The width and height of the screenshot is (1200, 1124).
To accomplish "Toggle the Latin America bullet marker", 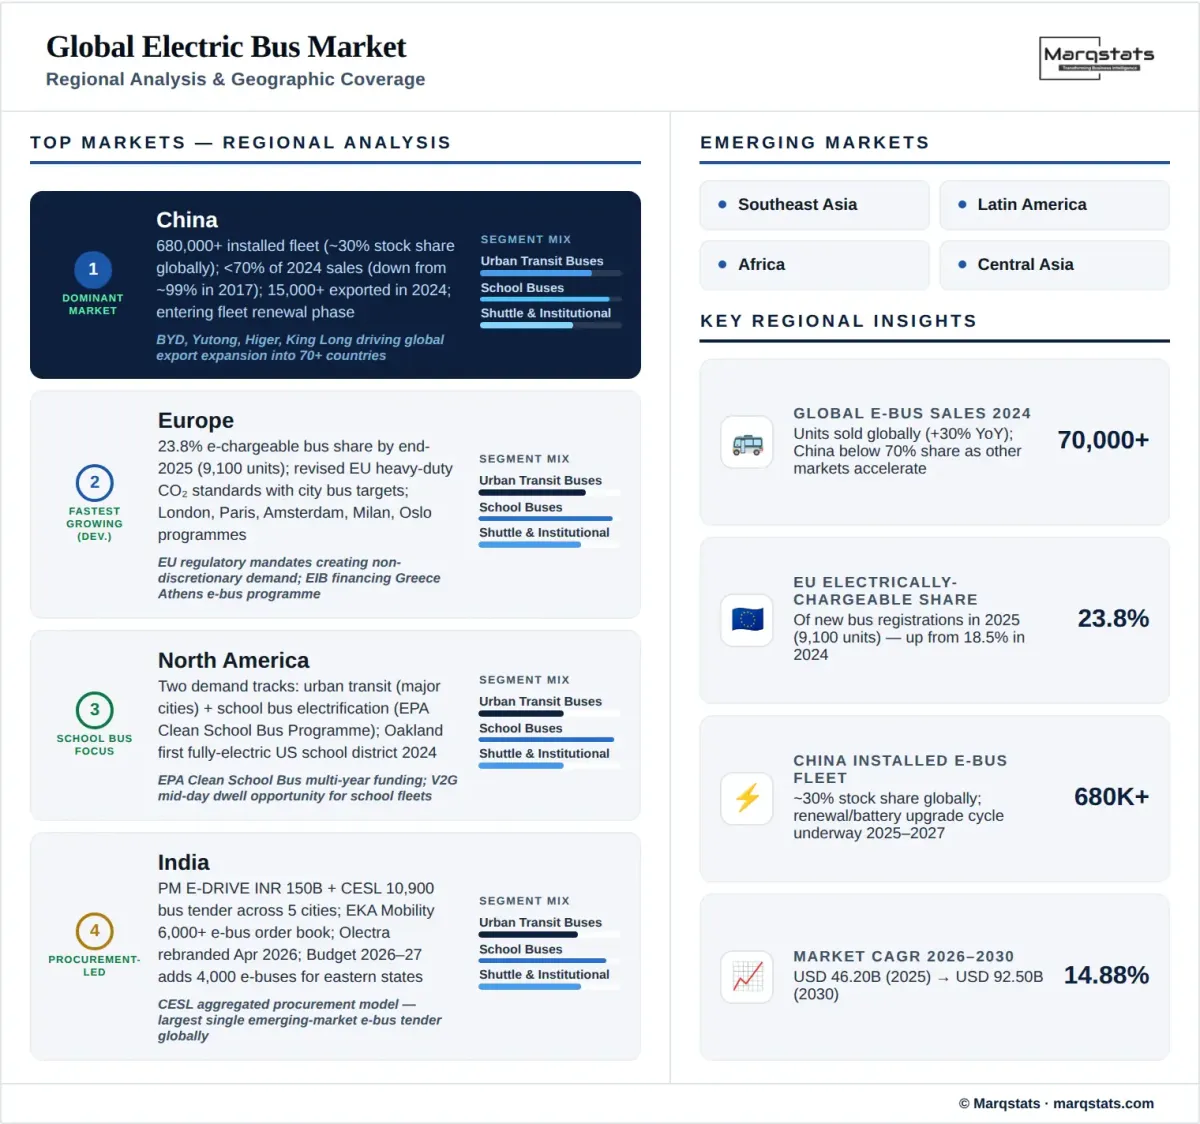I will pyautogui.click(x=961, y=204).
